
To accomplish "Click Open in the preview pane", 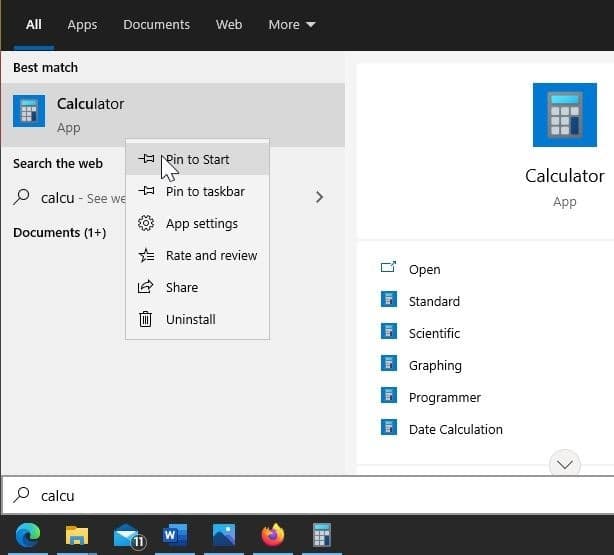I will coord(424,269).
